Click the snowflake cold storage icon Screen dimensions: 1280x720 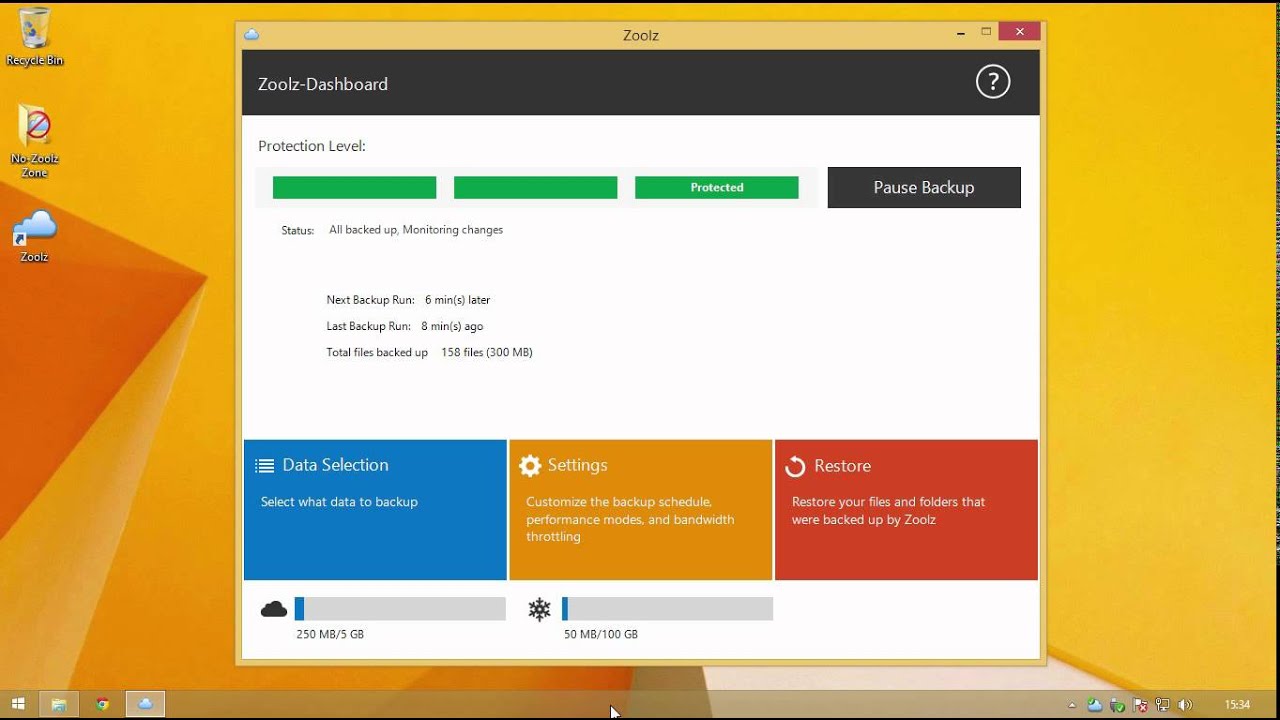coord(540,609)
